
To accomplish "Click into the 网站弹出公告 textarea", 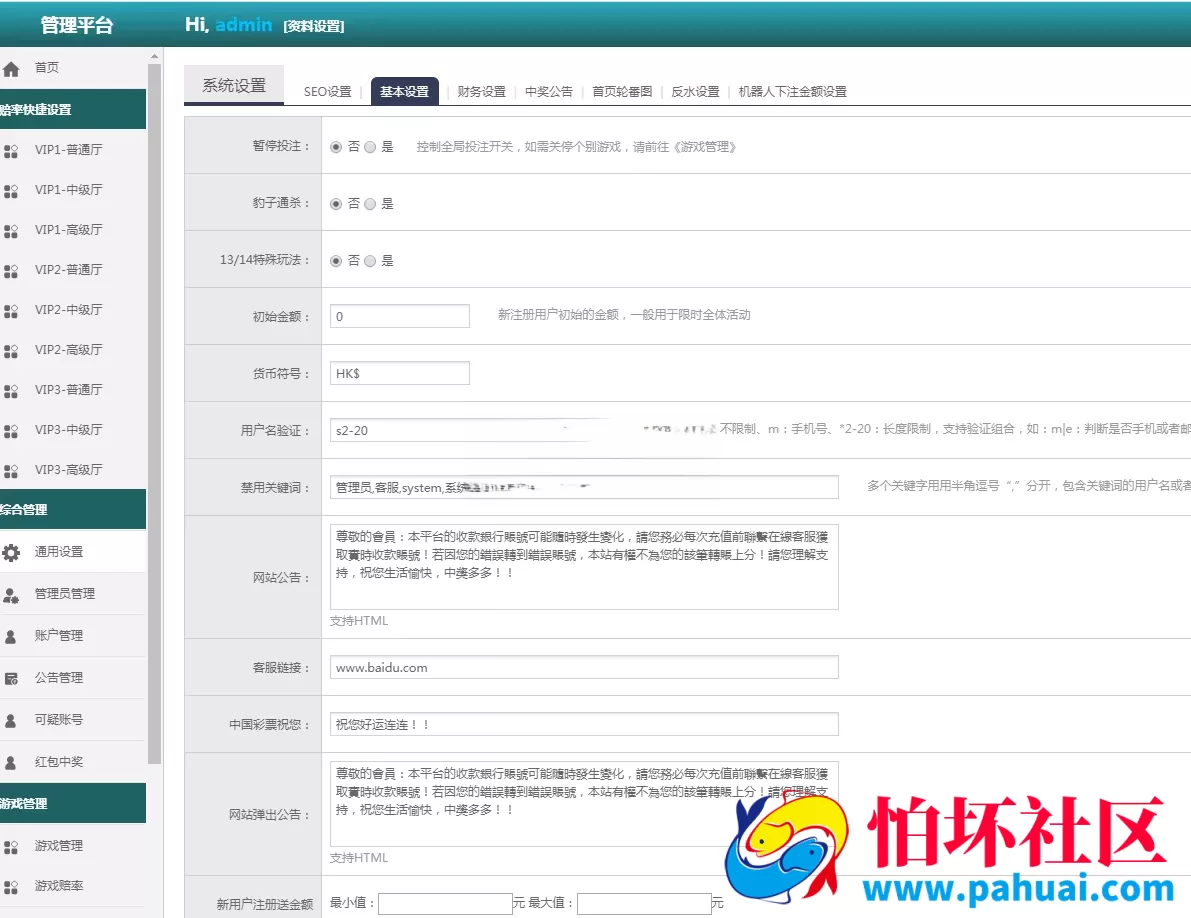I will pos(584,804).
